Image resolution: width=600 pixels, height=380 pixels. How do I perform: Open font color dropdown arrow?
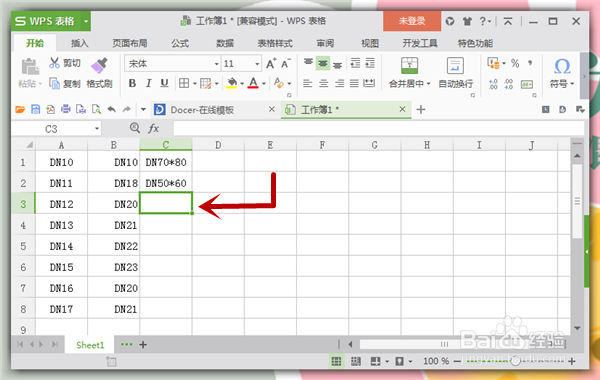point(264,83)
